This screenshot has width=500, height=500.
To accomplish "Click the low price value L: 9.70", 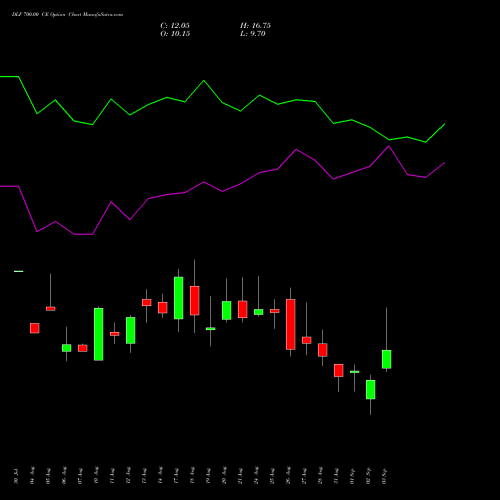I will coord(253,34).
